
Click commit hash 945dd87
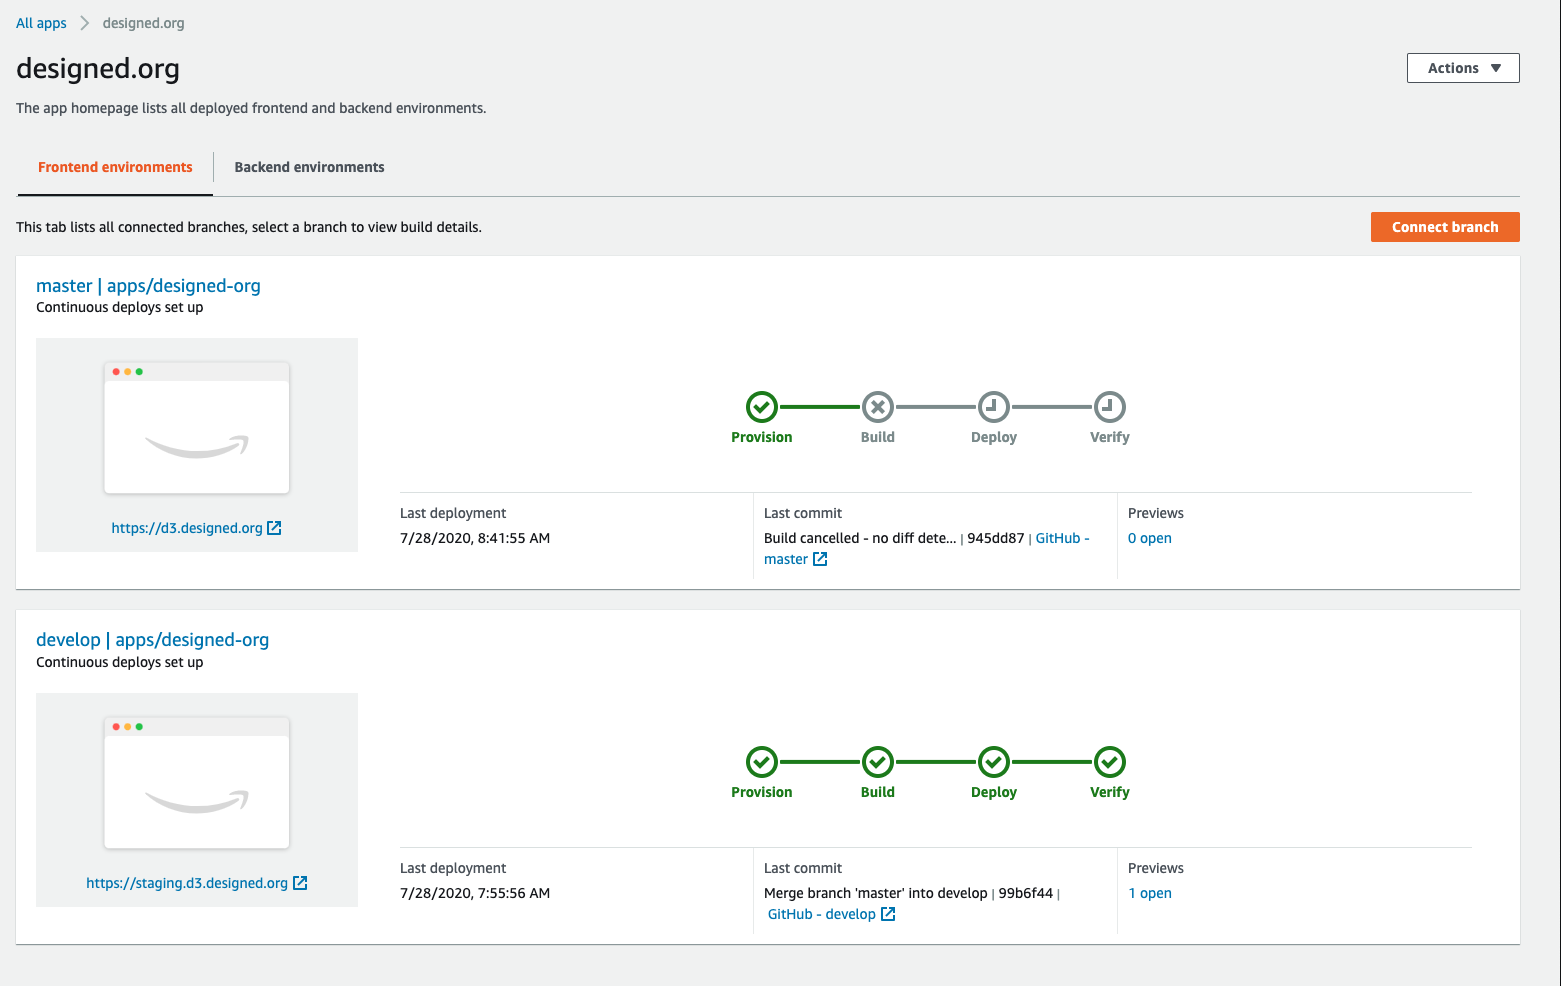click(996, 538)
